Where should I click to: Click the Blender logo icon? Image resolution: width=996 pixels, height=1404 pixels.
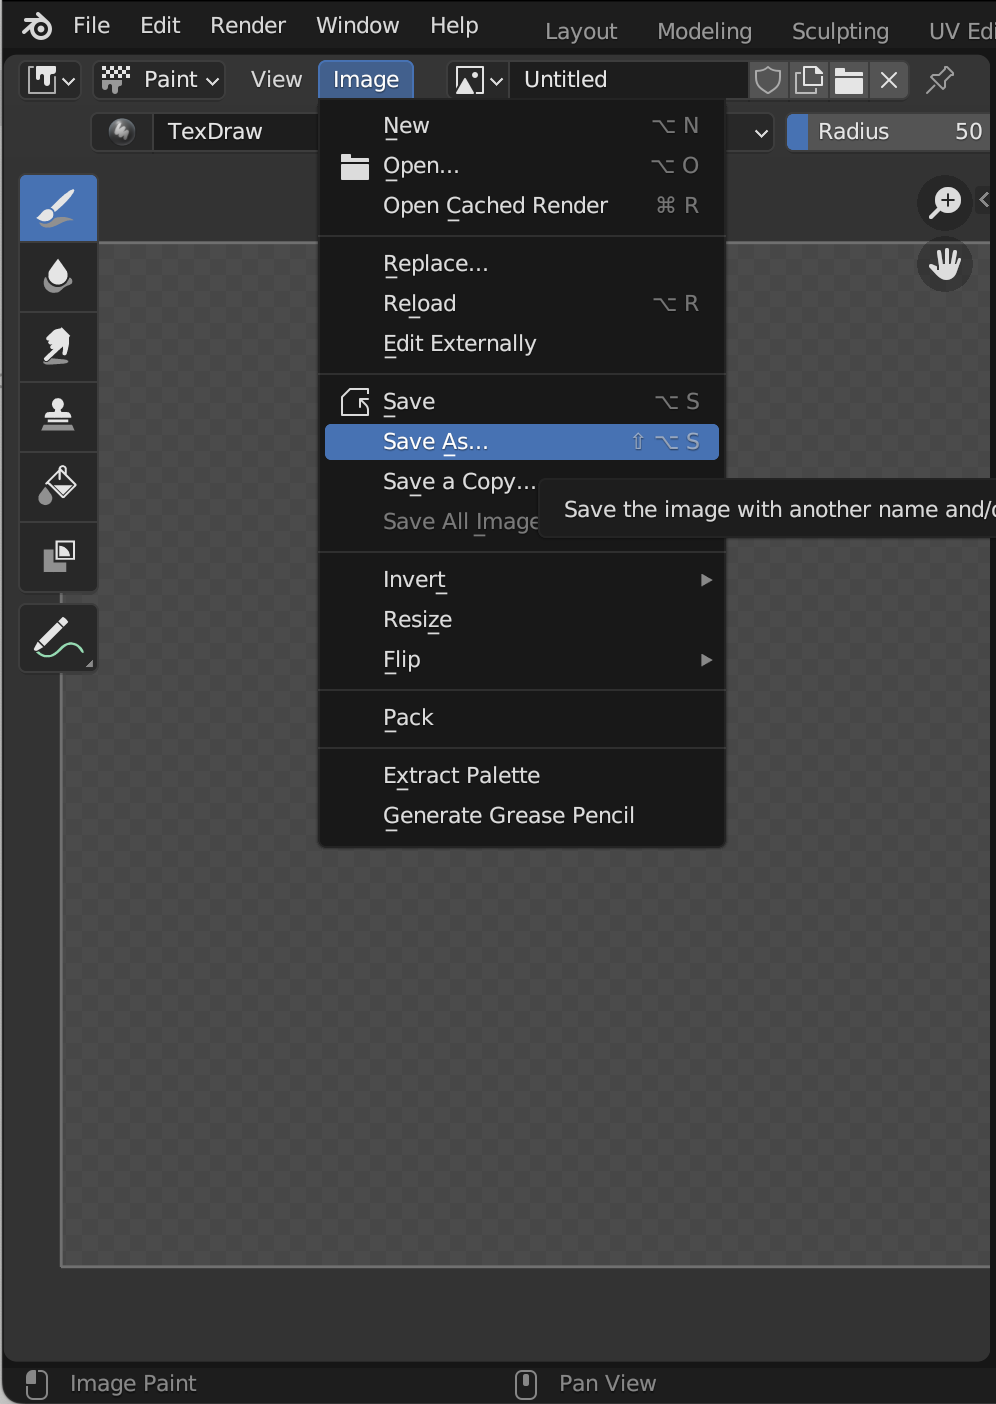tap(36, 26)
